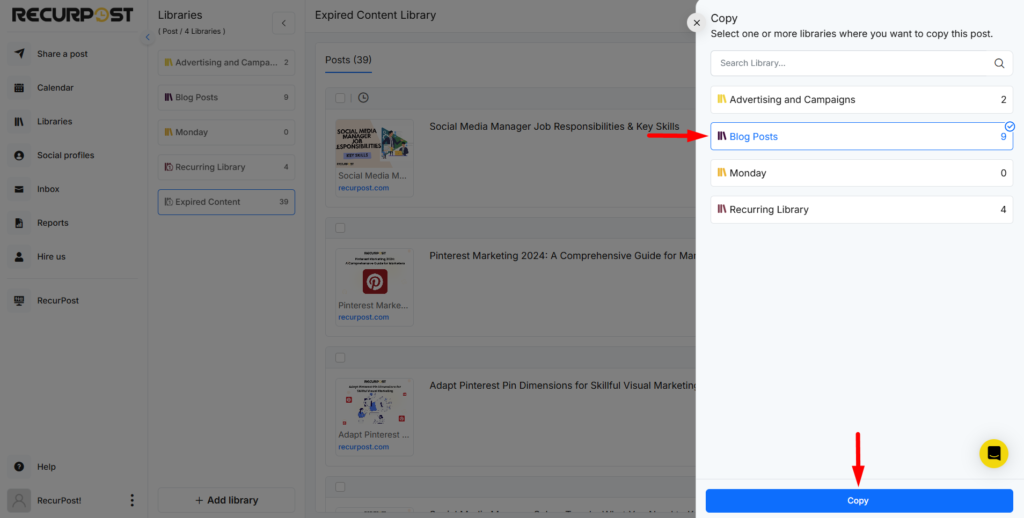This screenshot has height=518, width=1024.
Task: Open the yellow chat support bubble
Action: click(993, 453)
